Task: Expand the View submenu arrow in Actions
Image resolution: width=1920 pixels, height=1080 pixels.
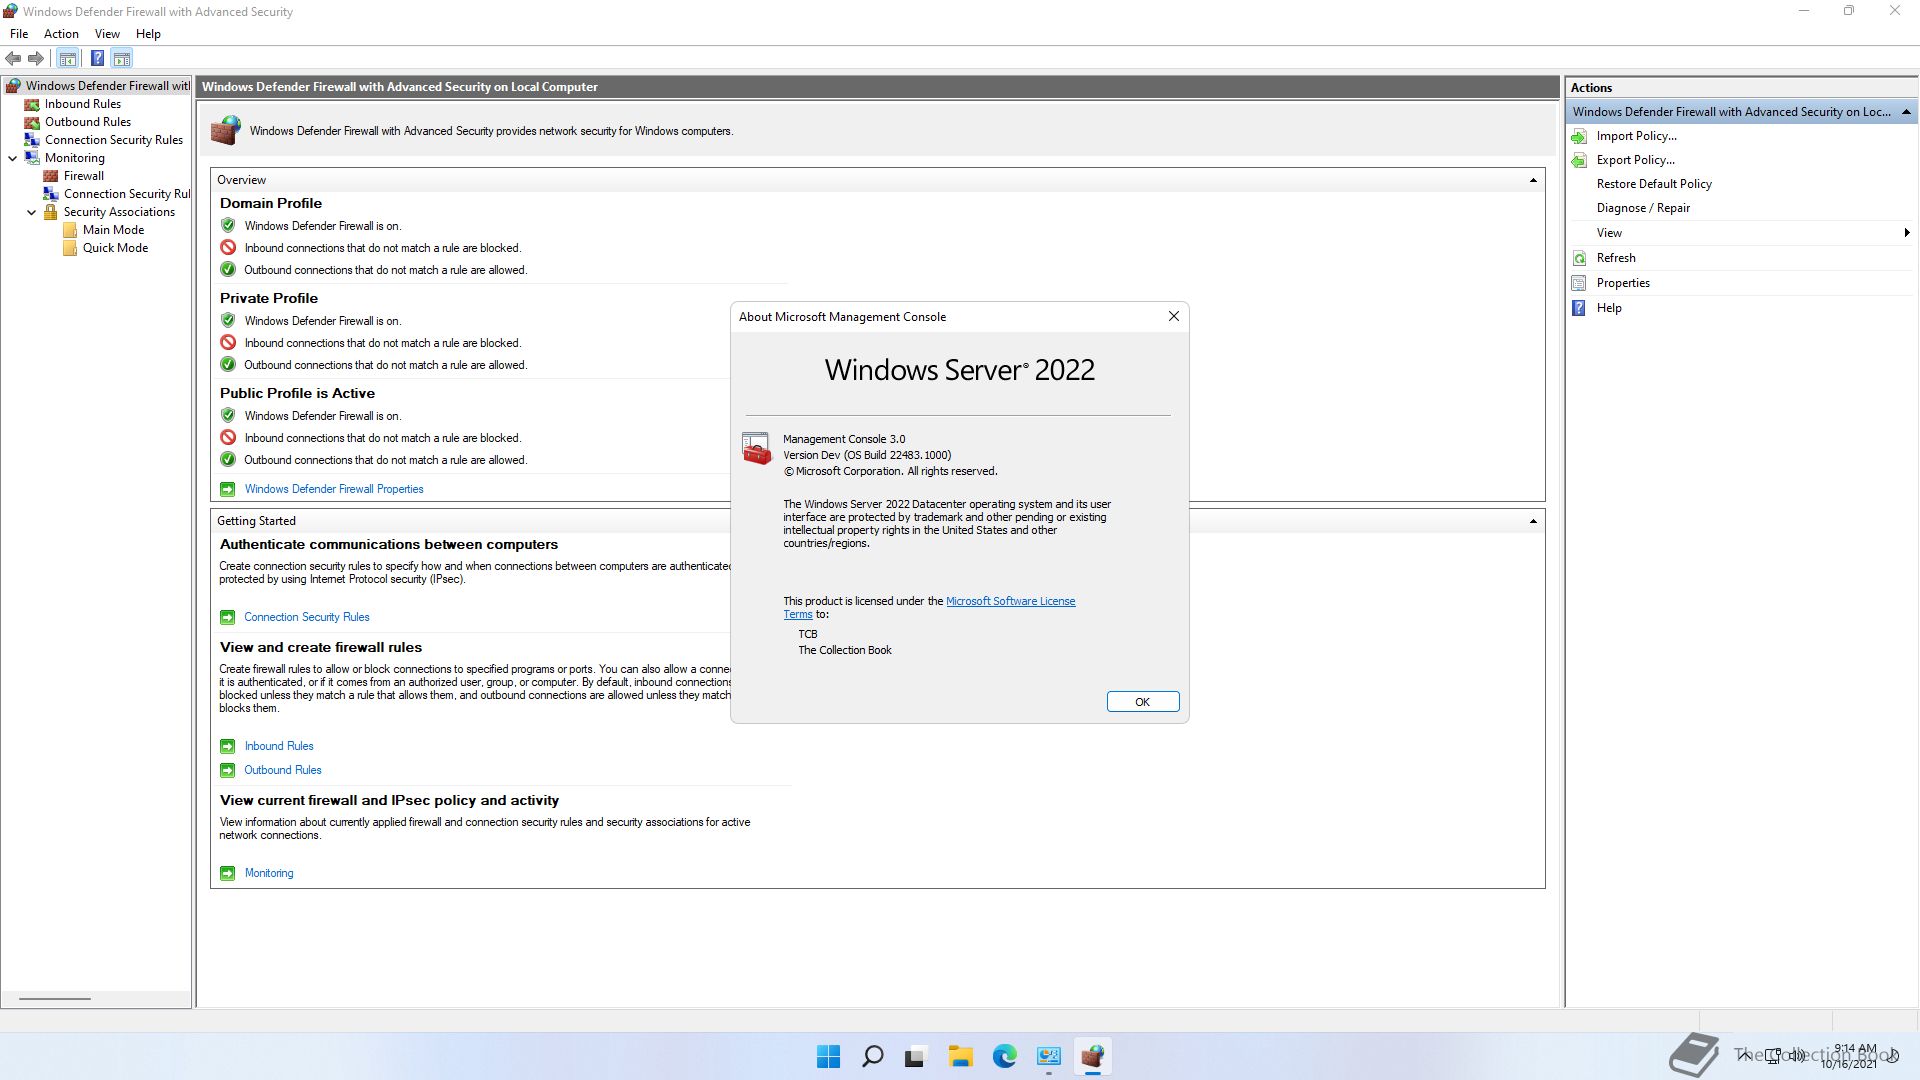Action: (1906, 233)
